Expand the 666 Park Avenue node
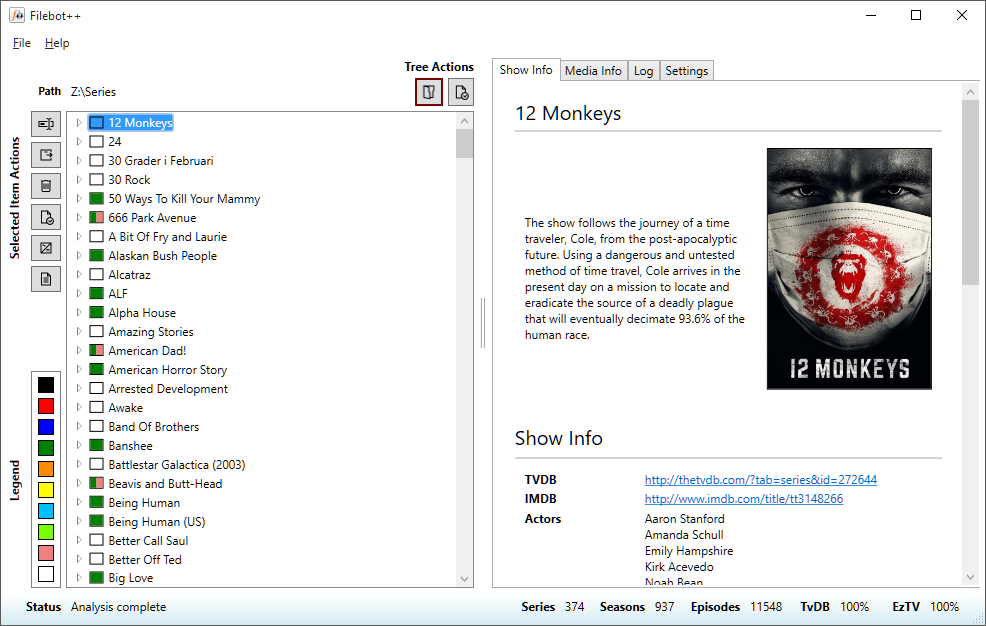This screenshot has height=626, width=986. (79, 217)
